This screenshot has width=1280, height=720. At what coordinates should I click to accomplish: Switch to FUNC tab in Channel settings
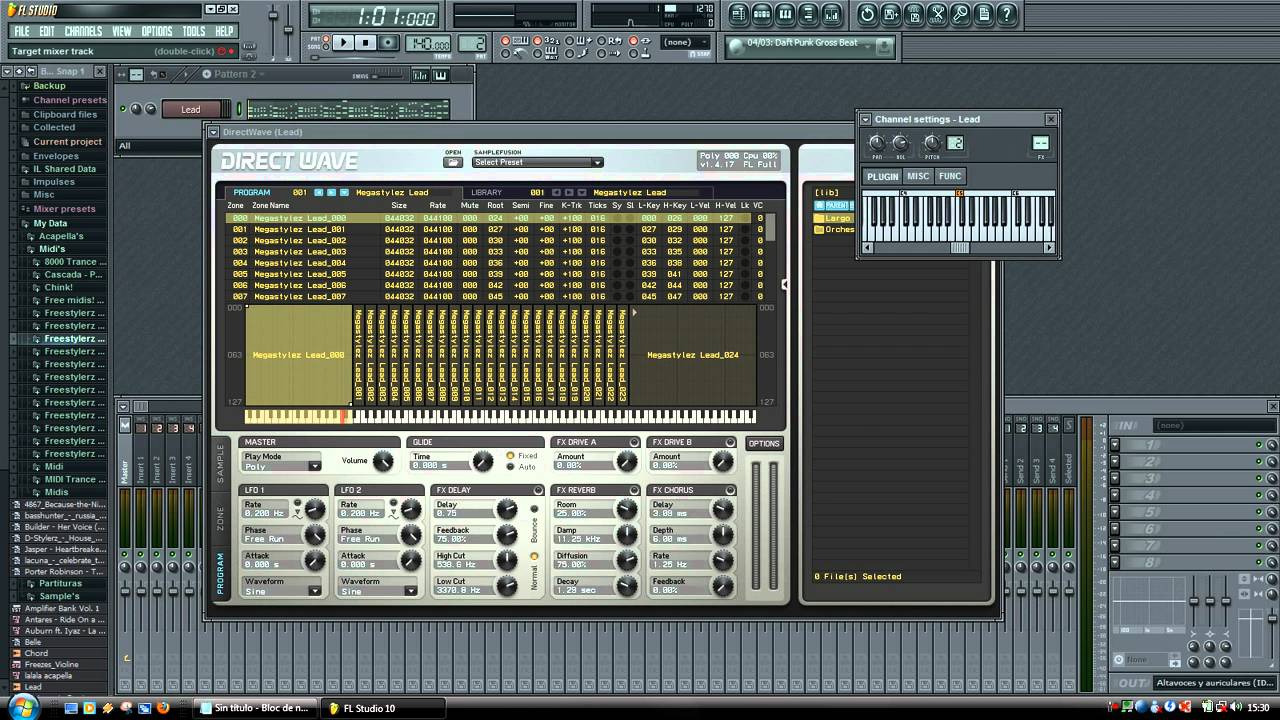pyautogui.click(x=950, y=176)
